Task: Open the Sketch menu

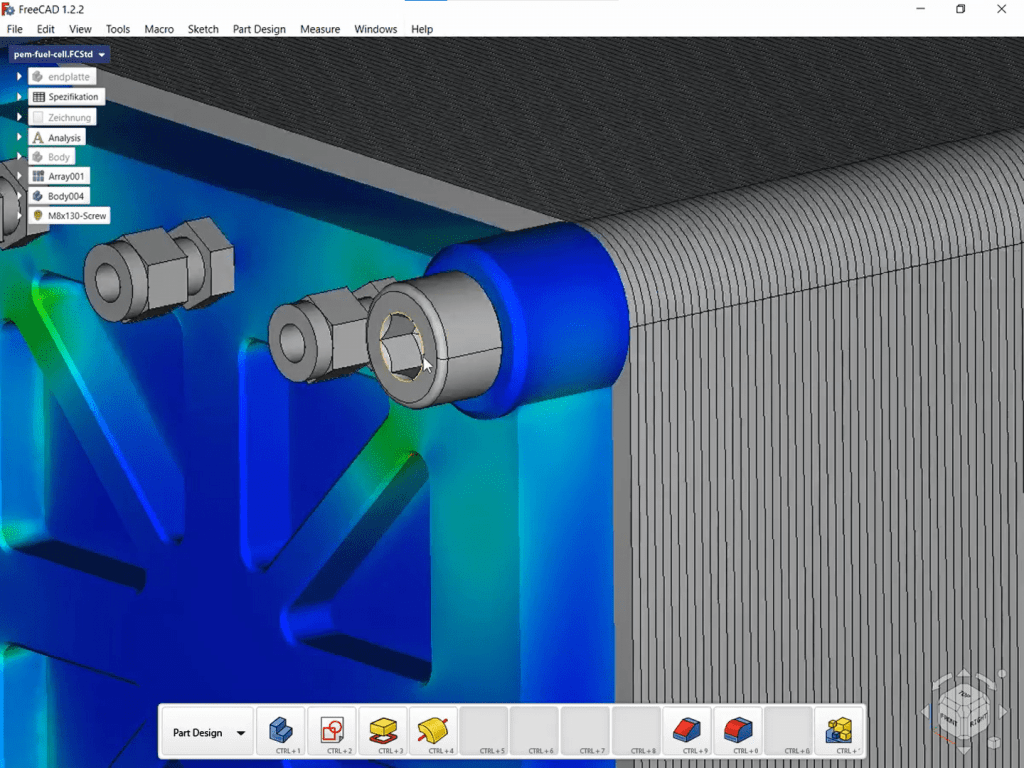Action: (203, 29)
